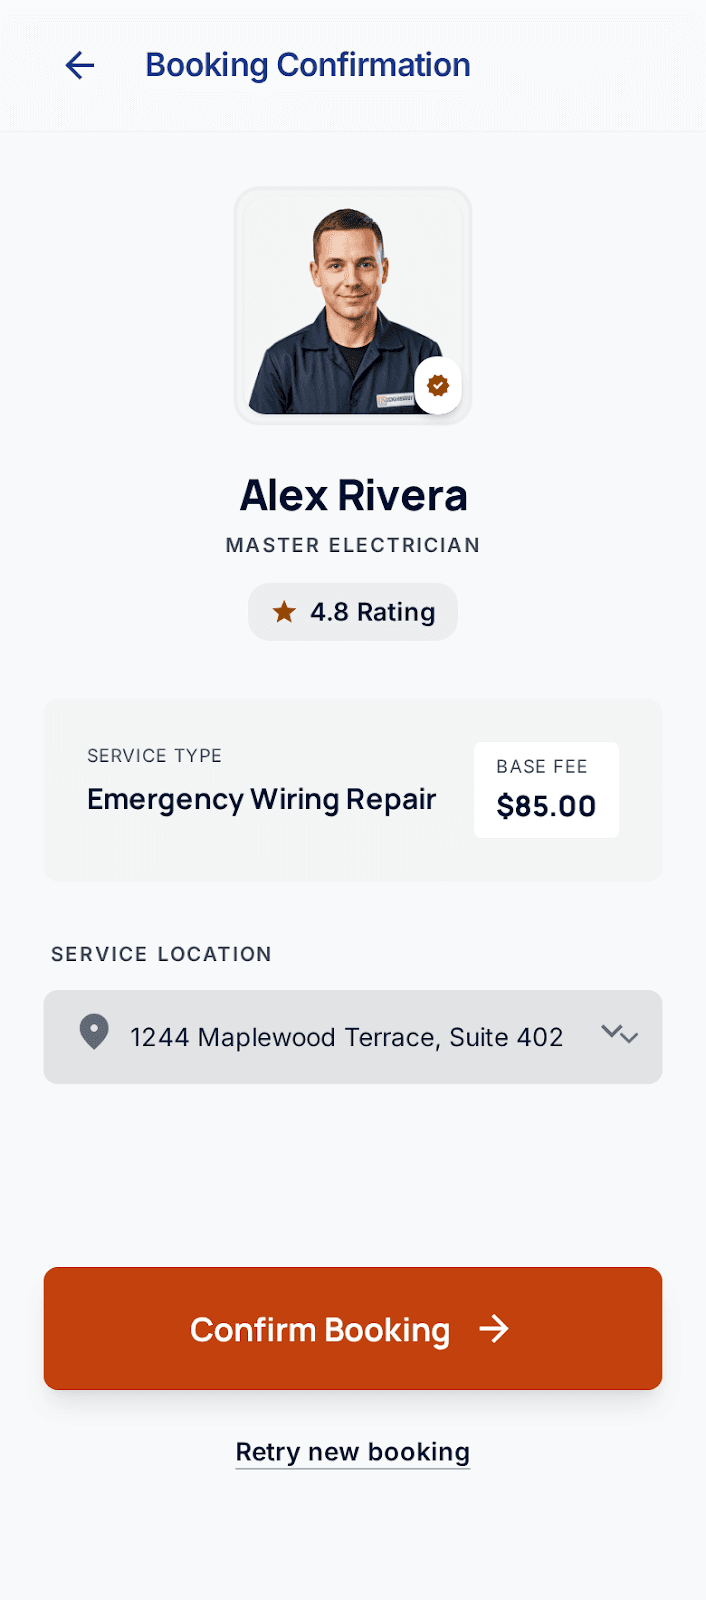Select the star icon in the rating badge
706x1600 pixels.
pos(284,611)
